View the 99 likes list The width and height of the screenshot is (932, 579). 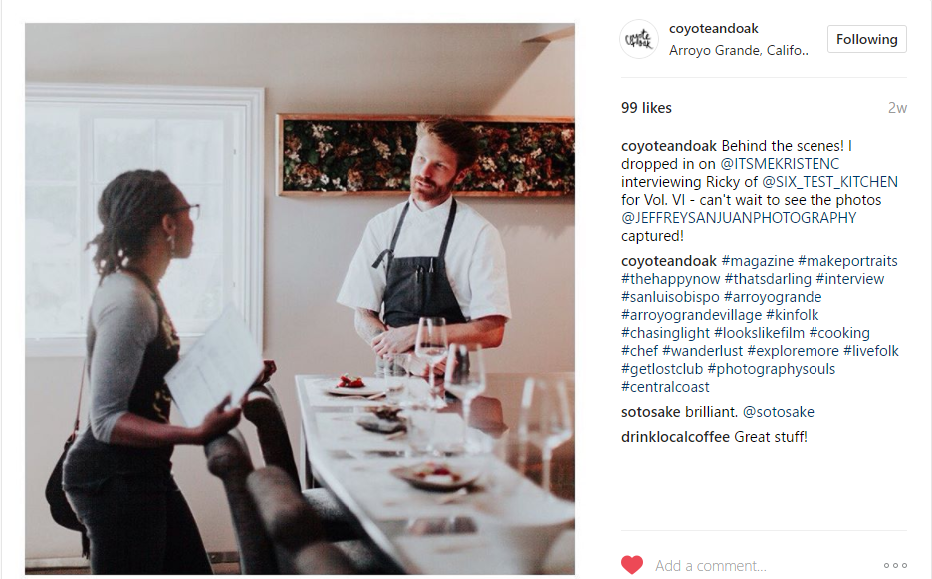coord(646,108)
